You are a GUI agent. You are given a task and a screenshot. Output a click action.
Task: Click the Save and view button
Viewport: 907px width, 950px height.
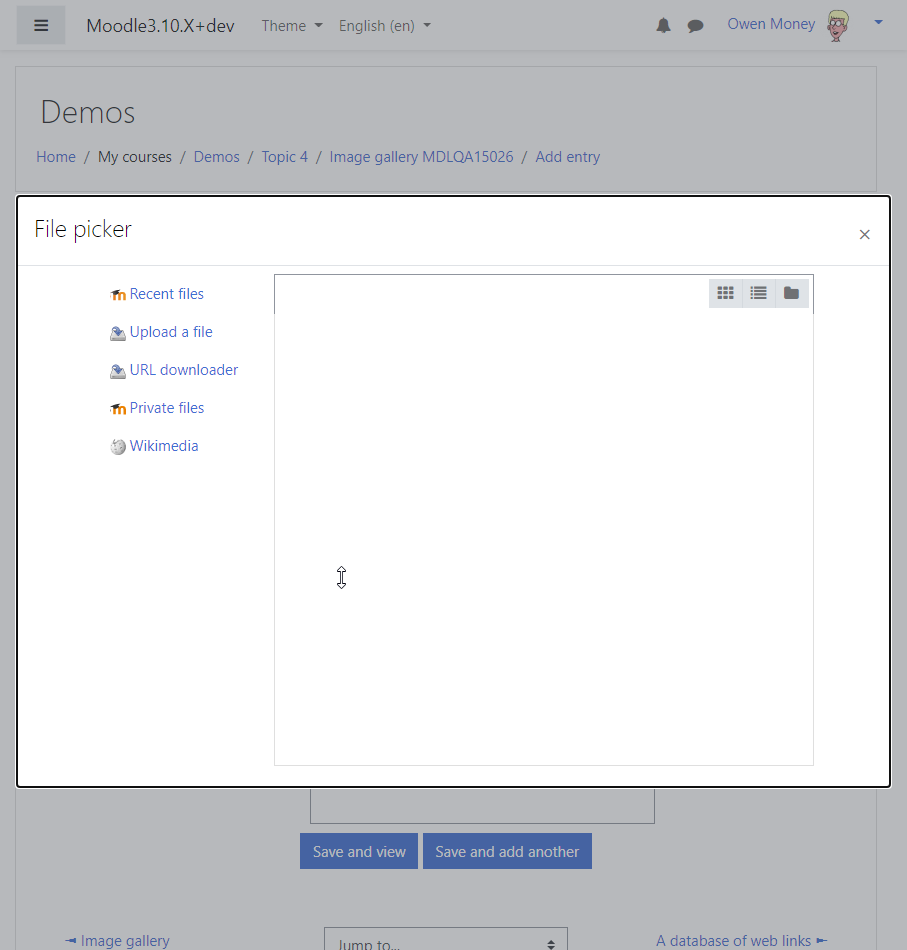click(x=359, y=851)
